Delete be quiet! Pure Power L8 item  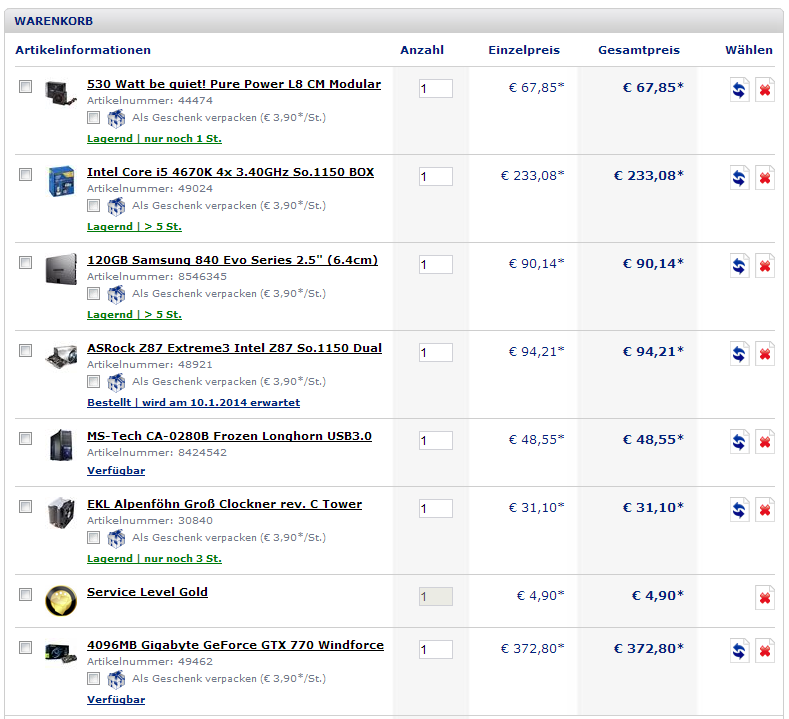(764, 90)
